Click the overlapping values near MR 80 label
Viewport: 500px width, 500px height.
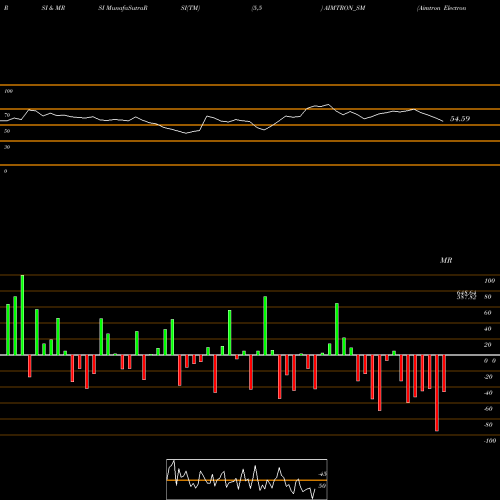click(466, 295)
